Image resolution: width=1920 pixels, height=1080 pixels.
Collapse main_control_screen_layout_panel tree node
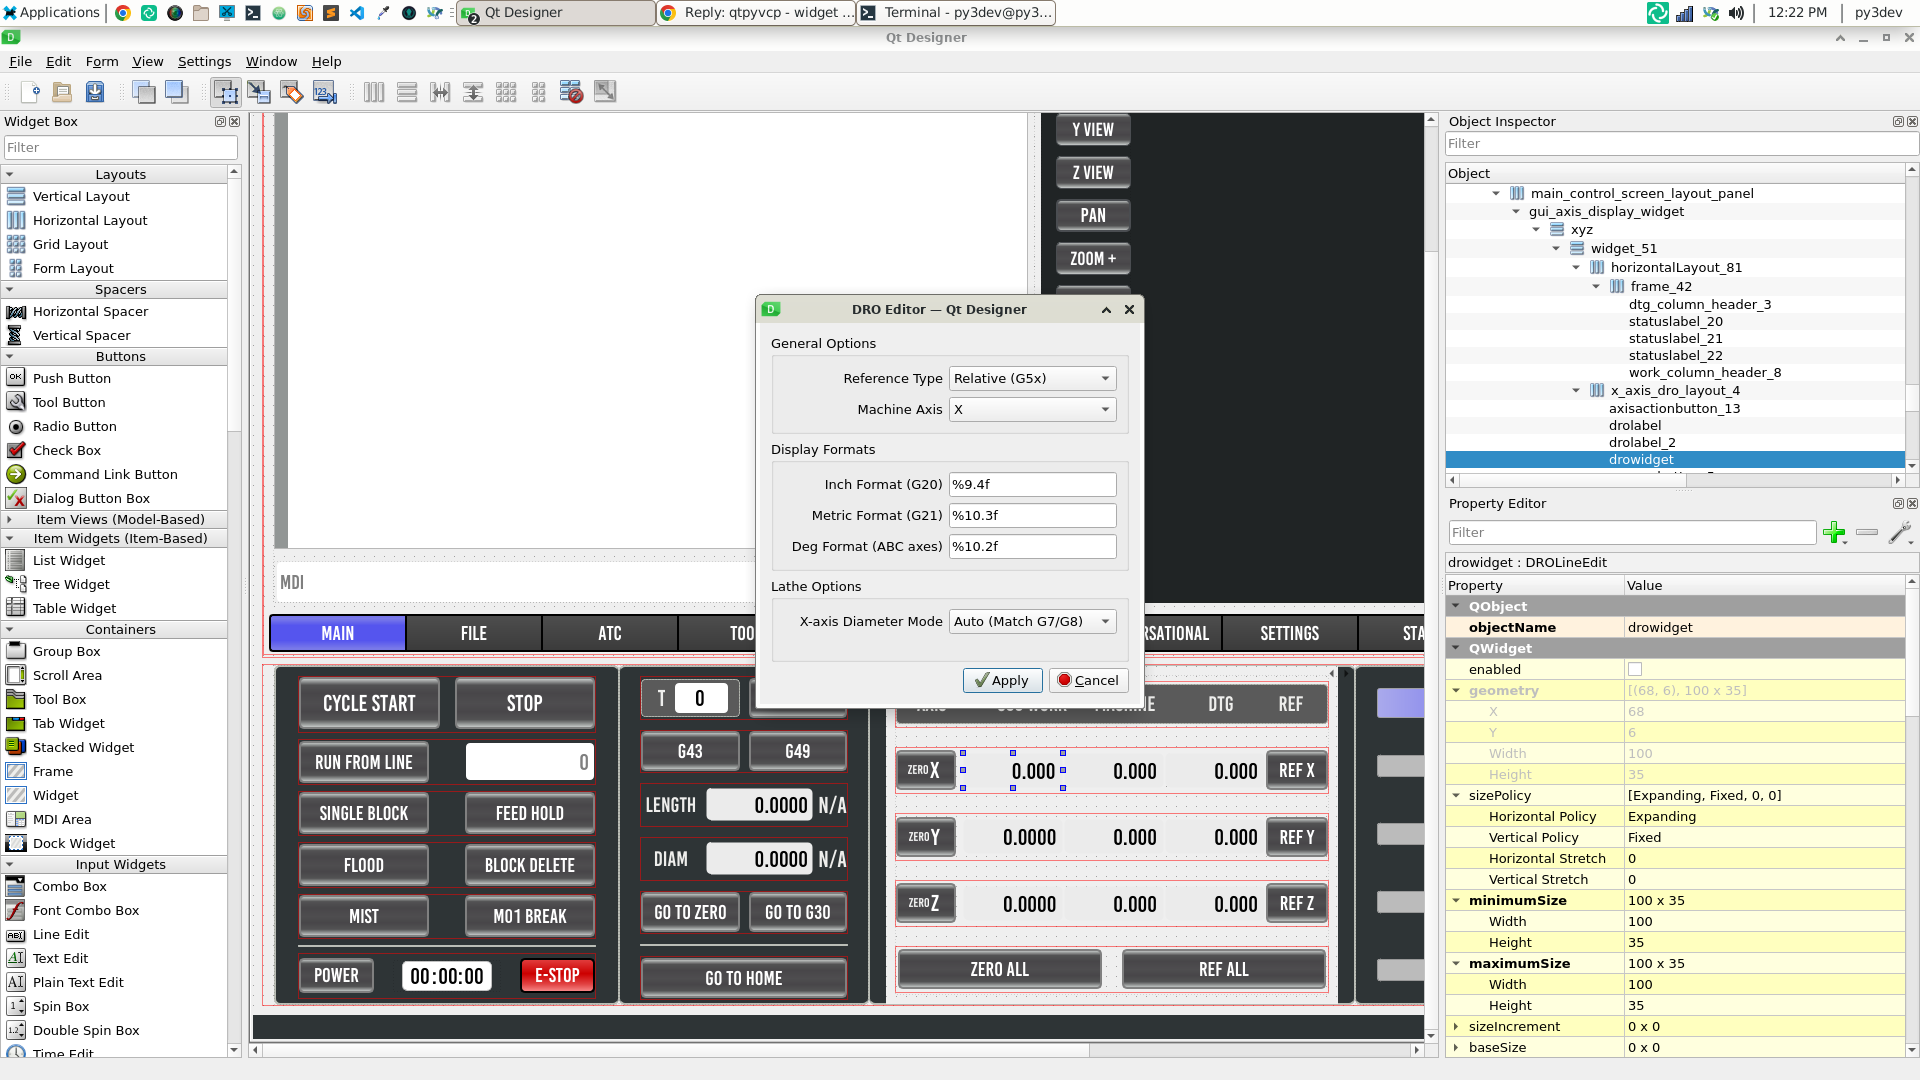(1496, 194)
